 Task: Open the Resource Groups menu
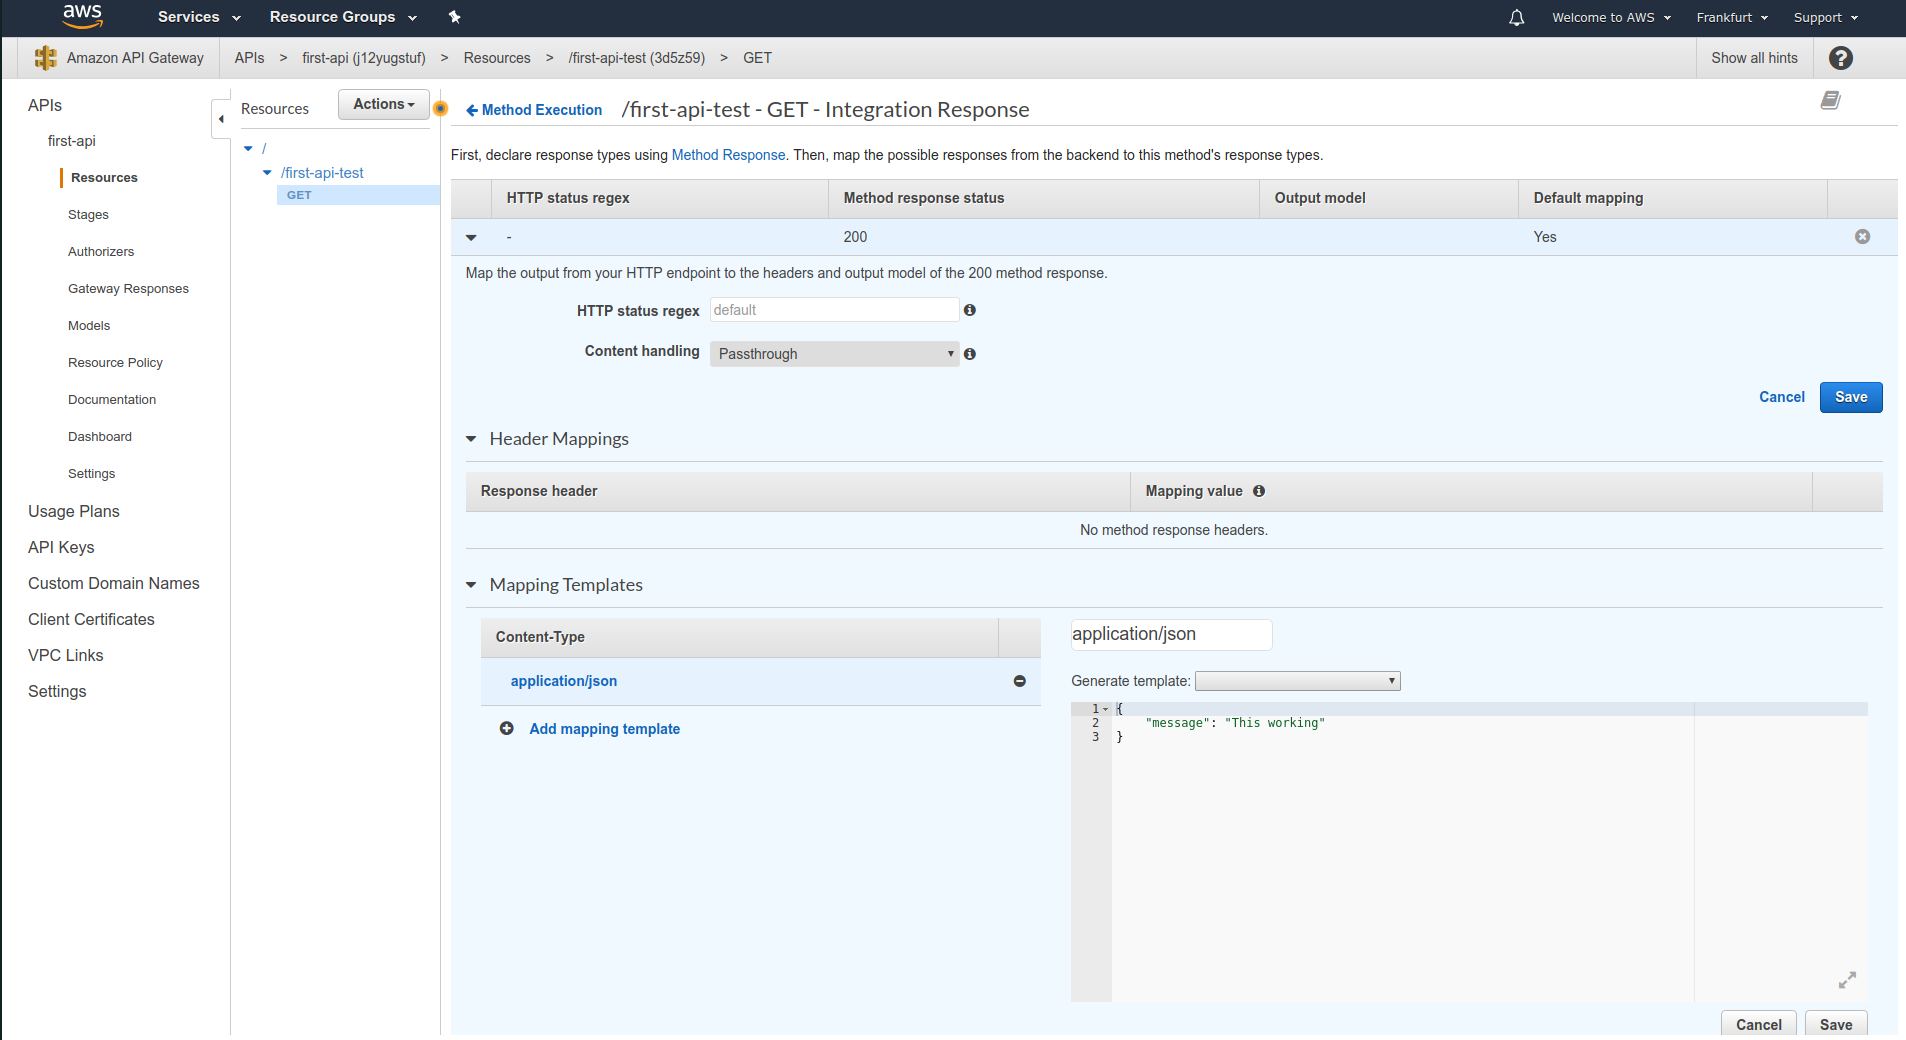(343, 17)
